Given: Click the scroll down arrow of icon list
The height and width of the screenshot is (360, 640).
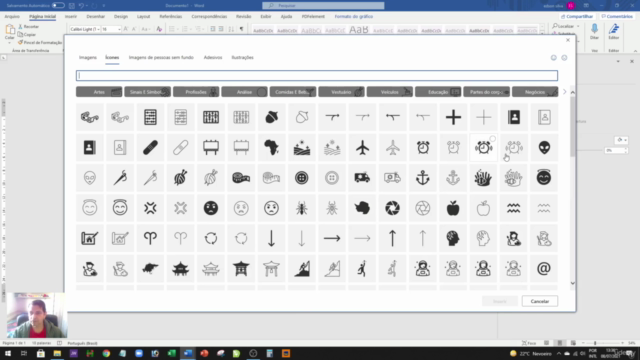Looking at the screenshot, I should pyautogui.click(x=572, y=283).
